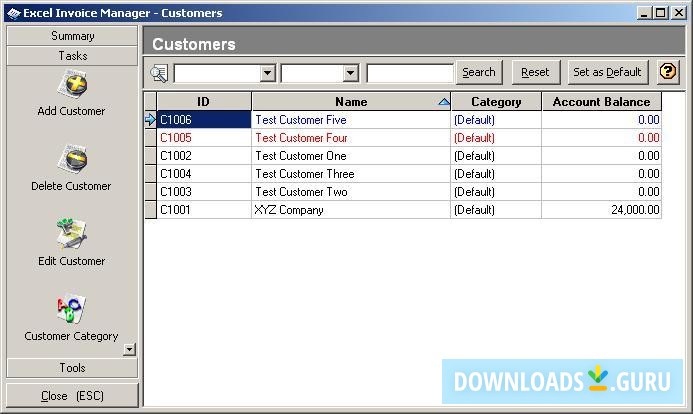Screen dimensions: 693x414
Task: Click the Add Customer label
Action: [71, 111]
